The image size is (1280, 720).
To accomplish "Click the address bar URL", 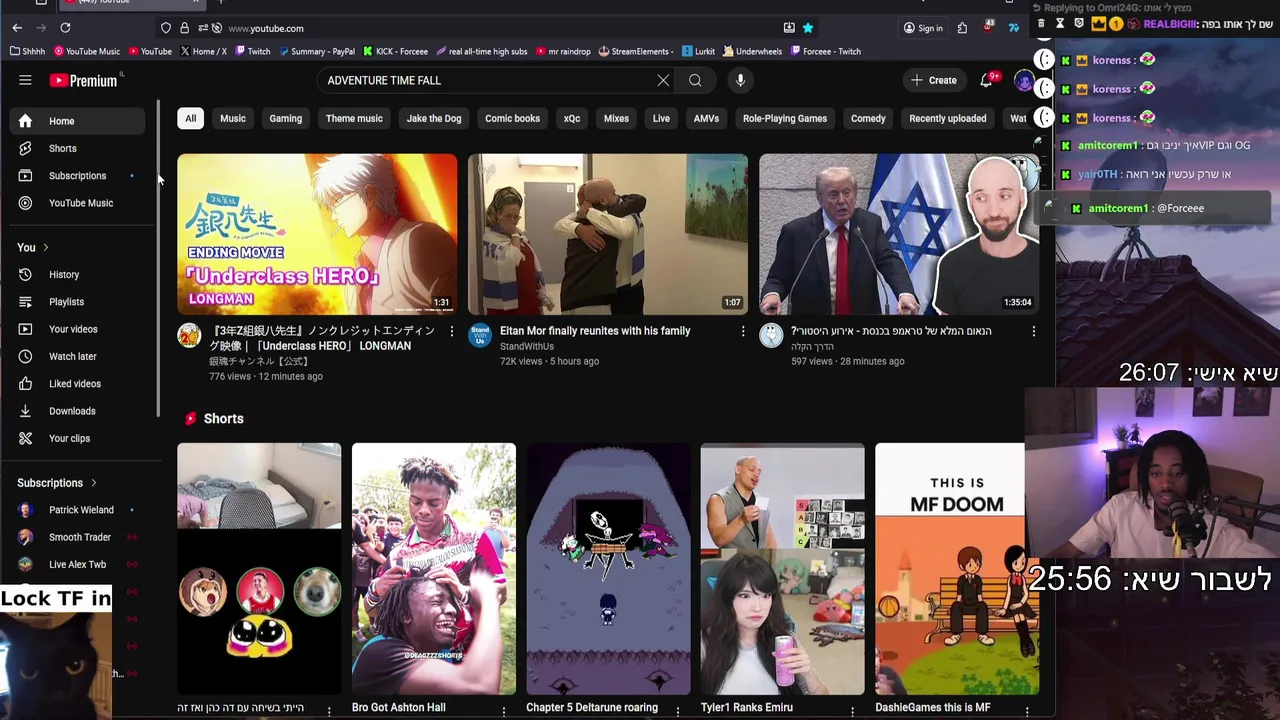I will point(266,28).
